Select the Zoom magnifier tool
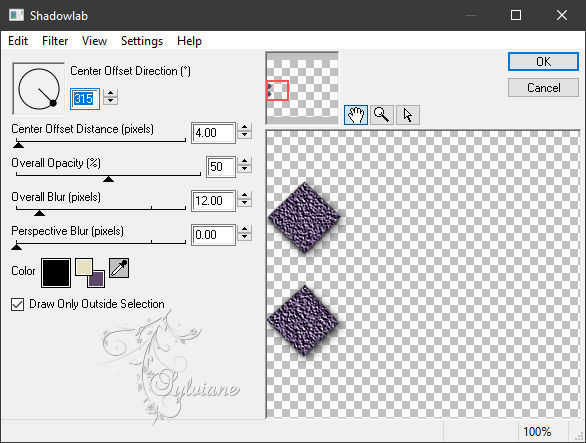The image size is (586, 443). 382,114
